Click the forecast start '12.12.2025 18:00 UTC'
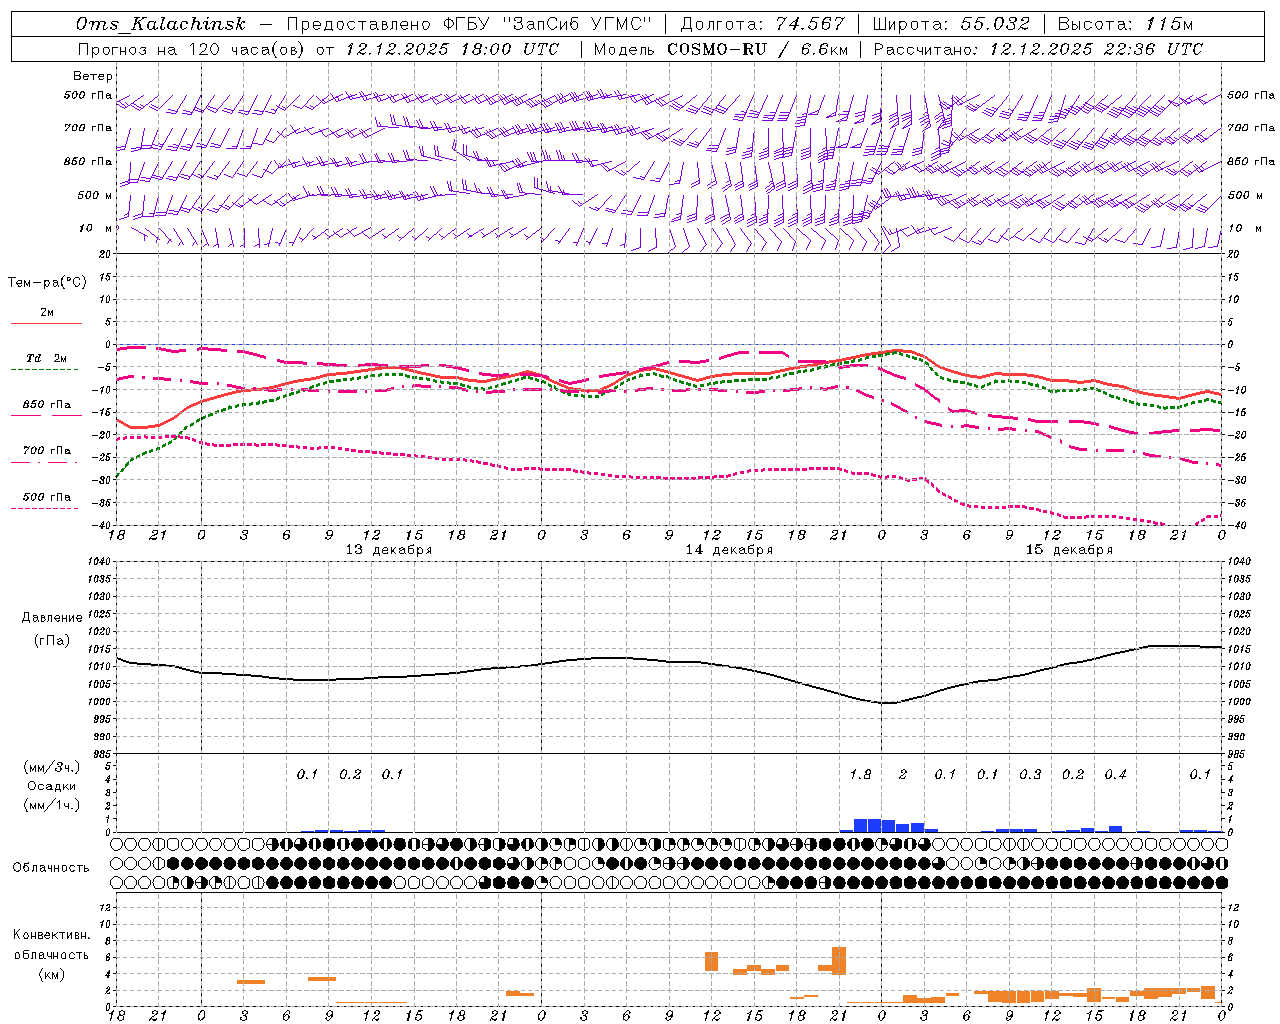The image size is (1280, 1024). pyautogui.click(x=452, y=49)
